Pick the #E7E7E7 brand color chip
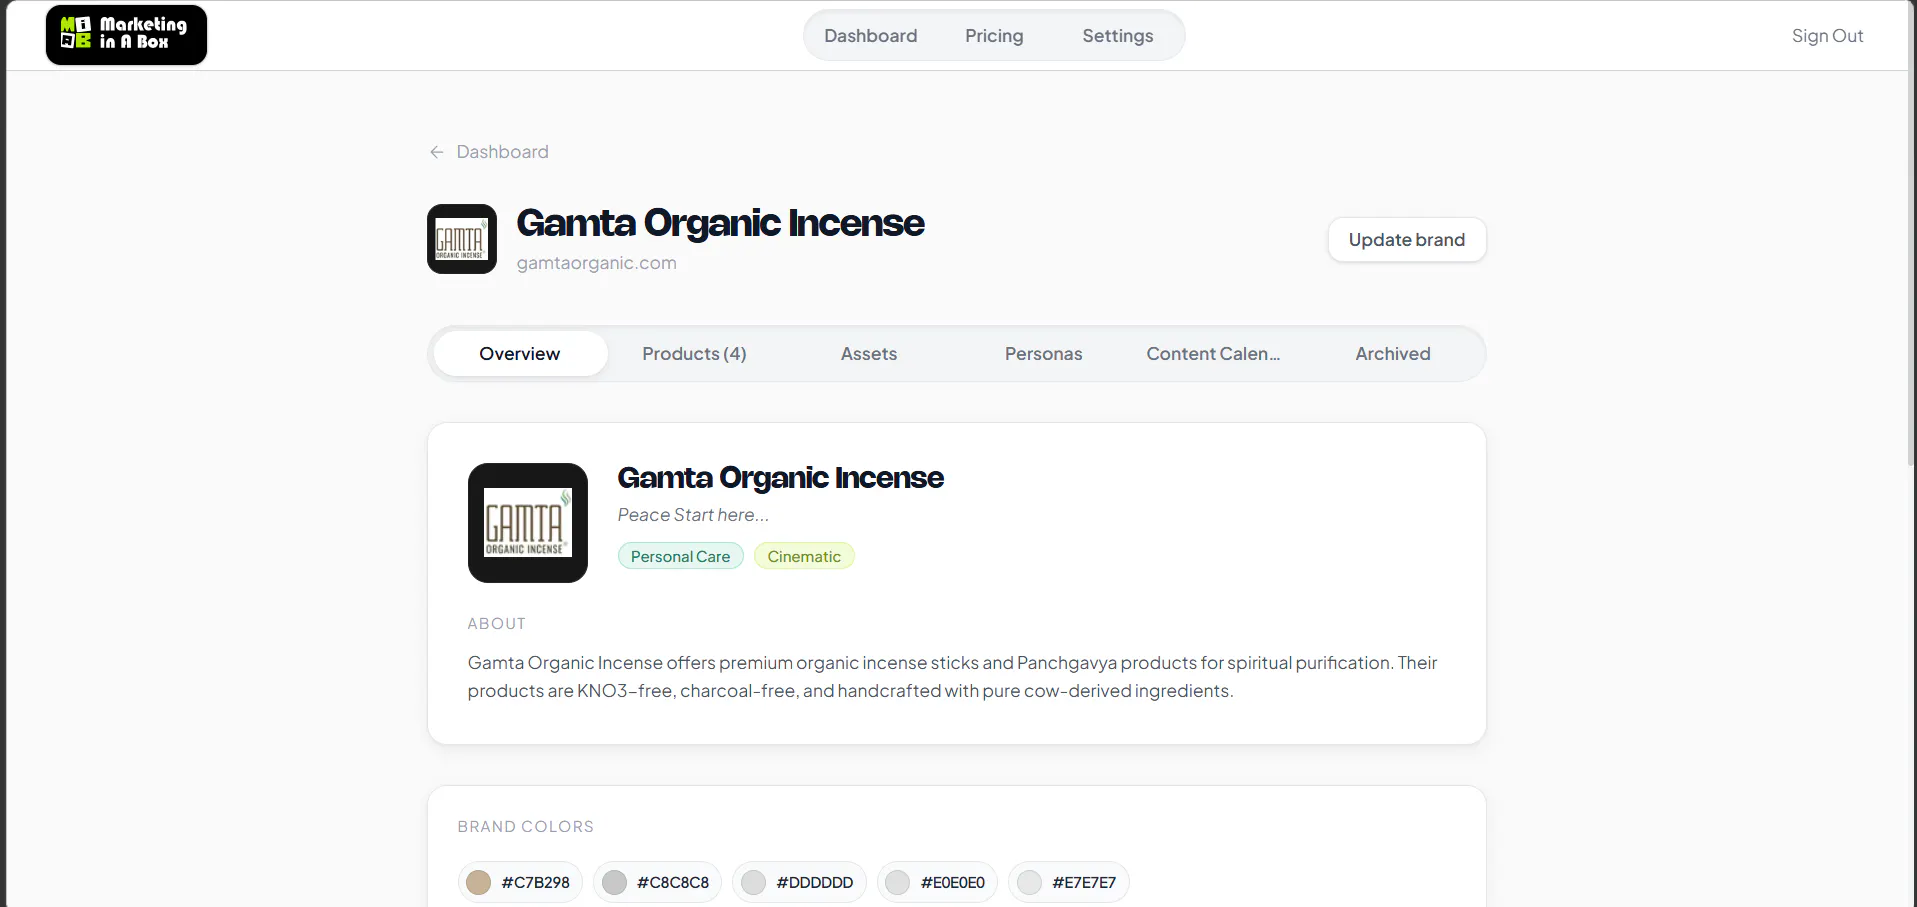The image size is (1917, 907). (x=1069, y=882)
